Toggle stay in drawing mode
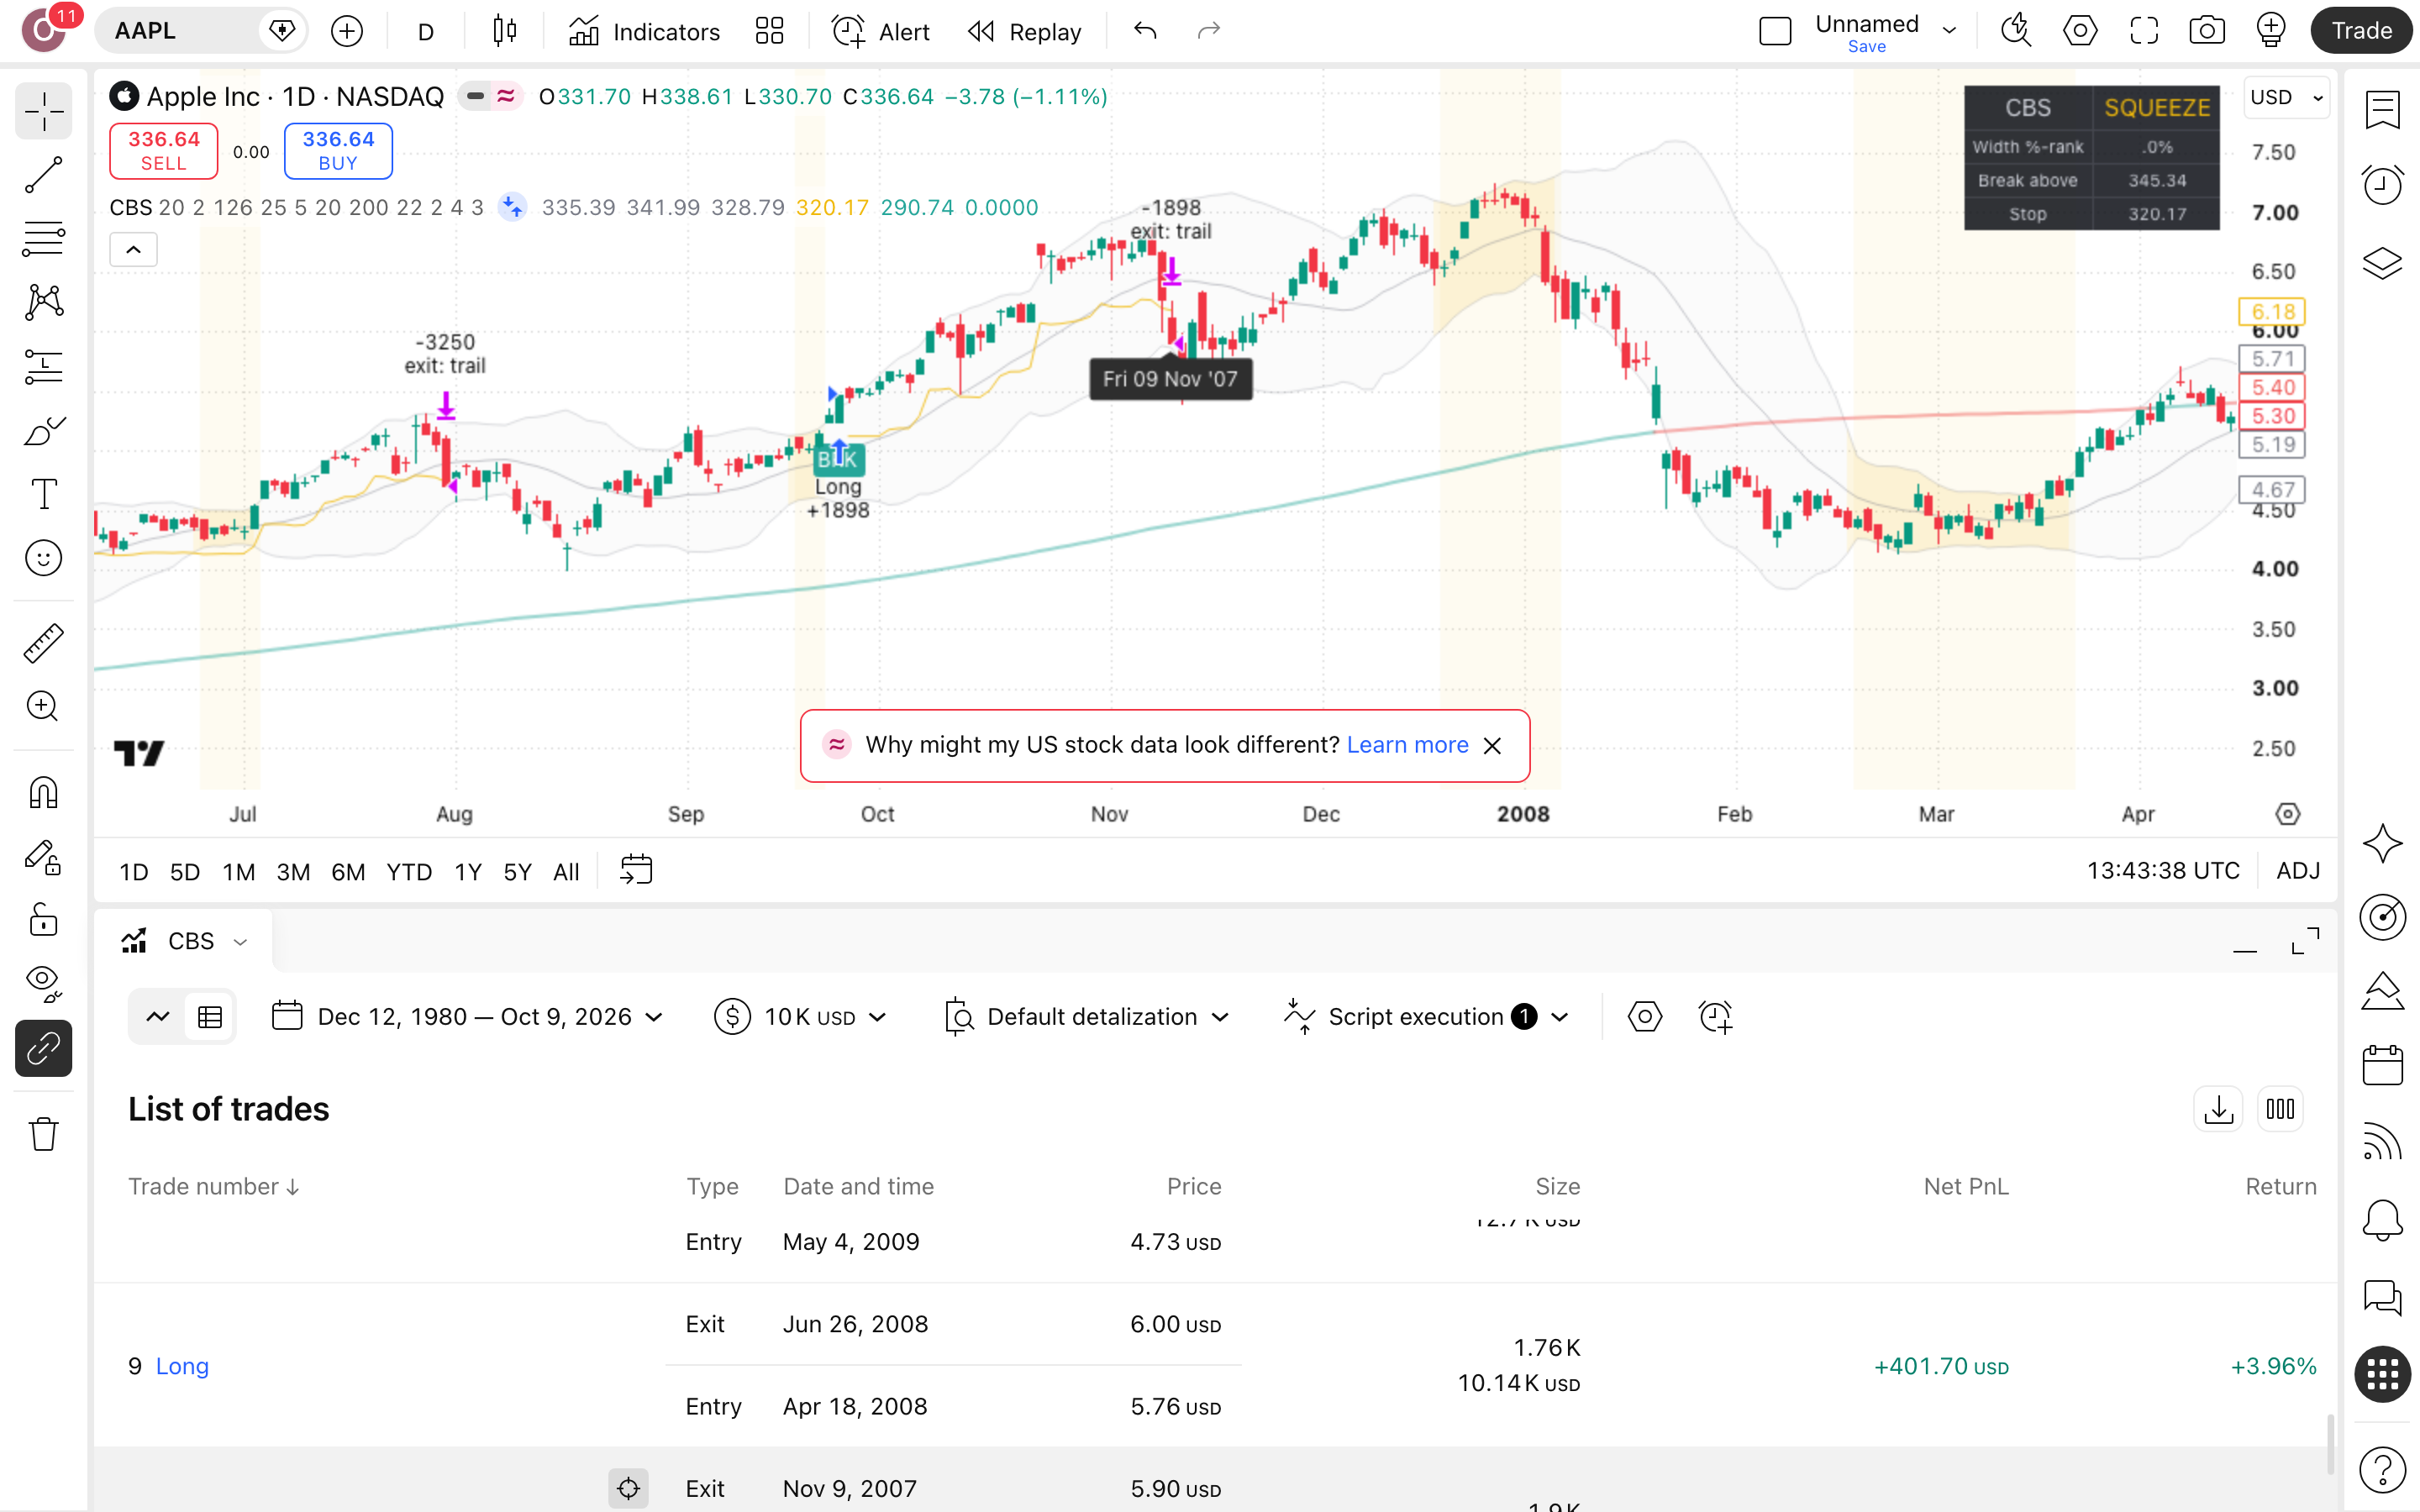Viewport: 2420px width, 1512px height. tap(44, 857)
